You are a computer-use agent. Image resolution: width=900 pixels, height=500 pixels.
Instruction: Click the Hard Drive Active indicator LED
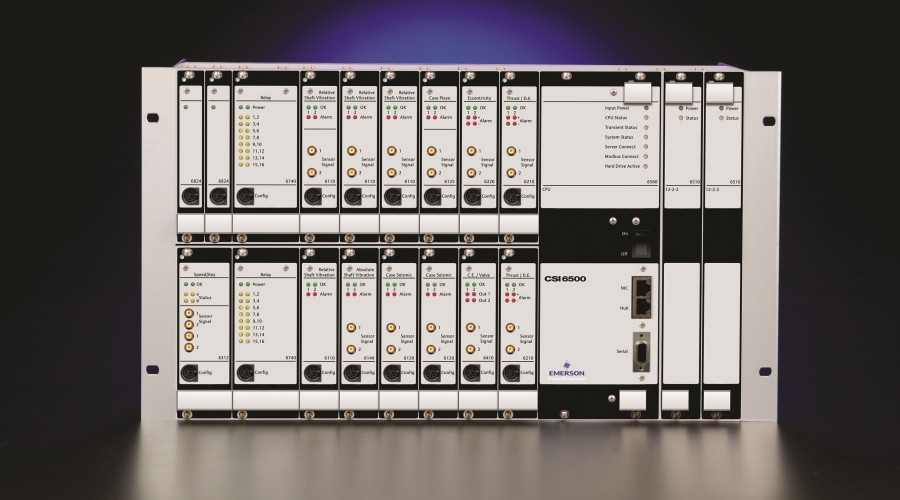[647, 165]
